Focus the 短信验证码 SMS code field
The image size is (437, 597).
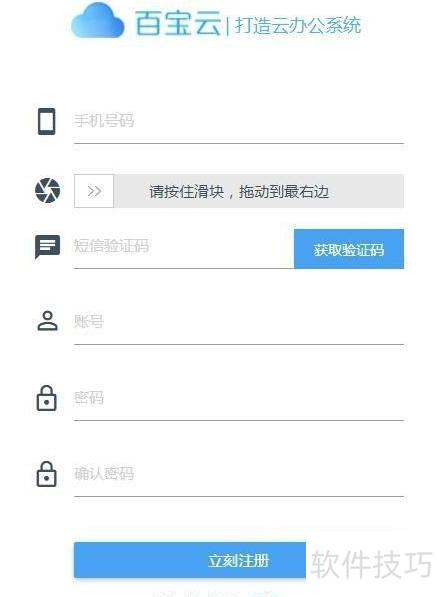184,247
